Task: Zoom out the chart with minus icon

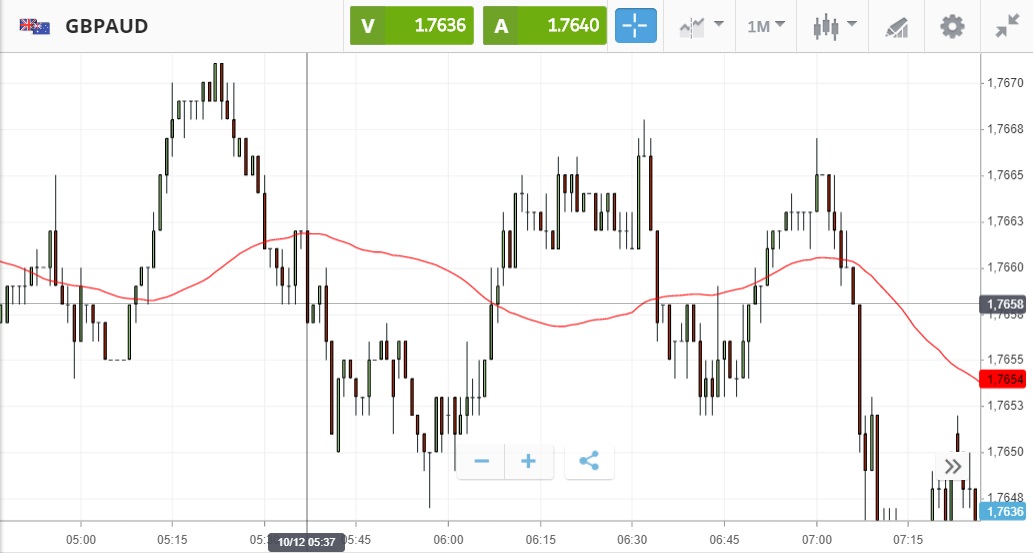Action: [x=482, y=462]
